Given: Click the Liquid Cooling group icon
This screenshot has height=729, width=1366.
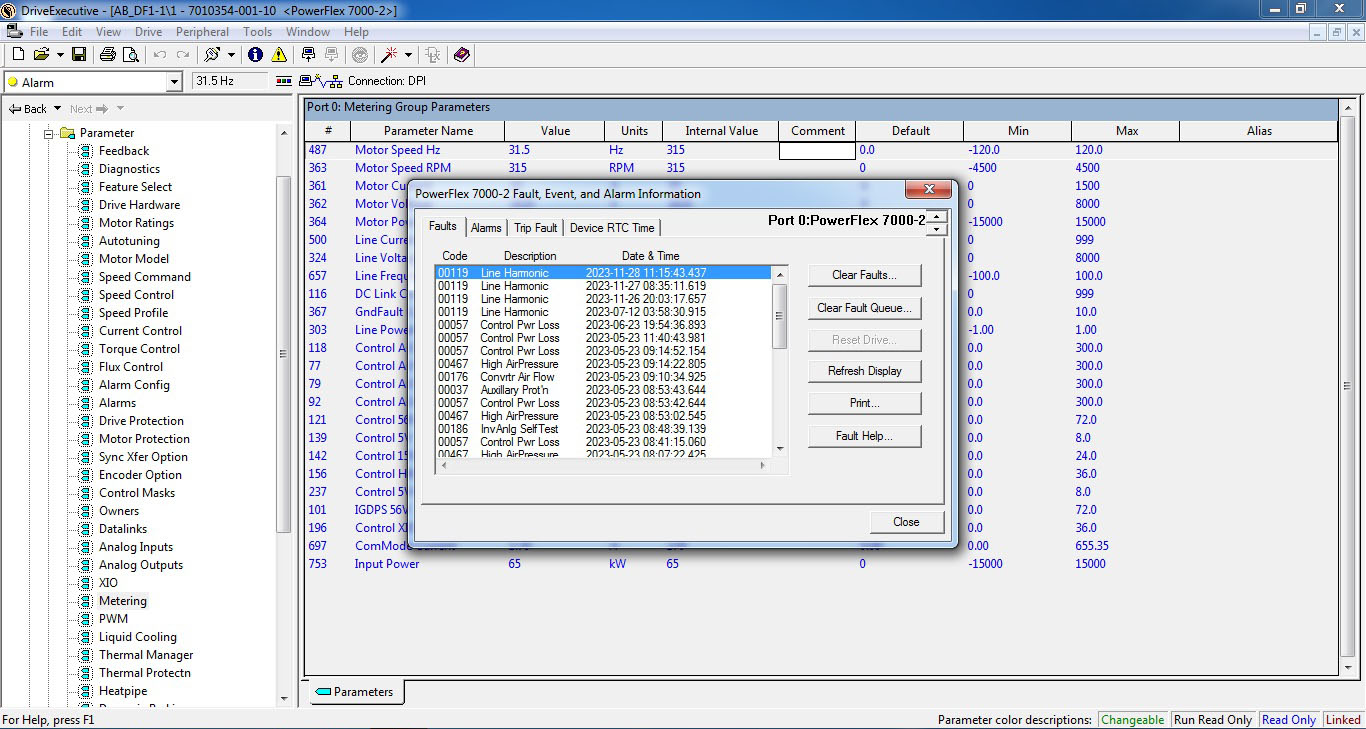Looking at the screenshot, I should click(x=86, y=637).
